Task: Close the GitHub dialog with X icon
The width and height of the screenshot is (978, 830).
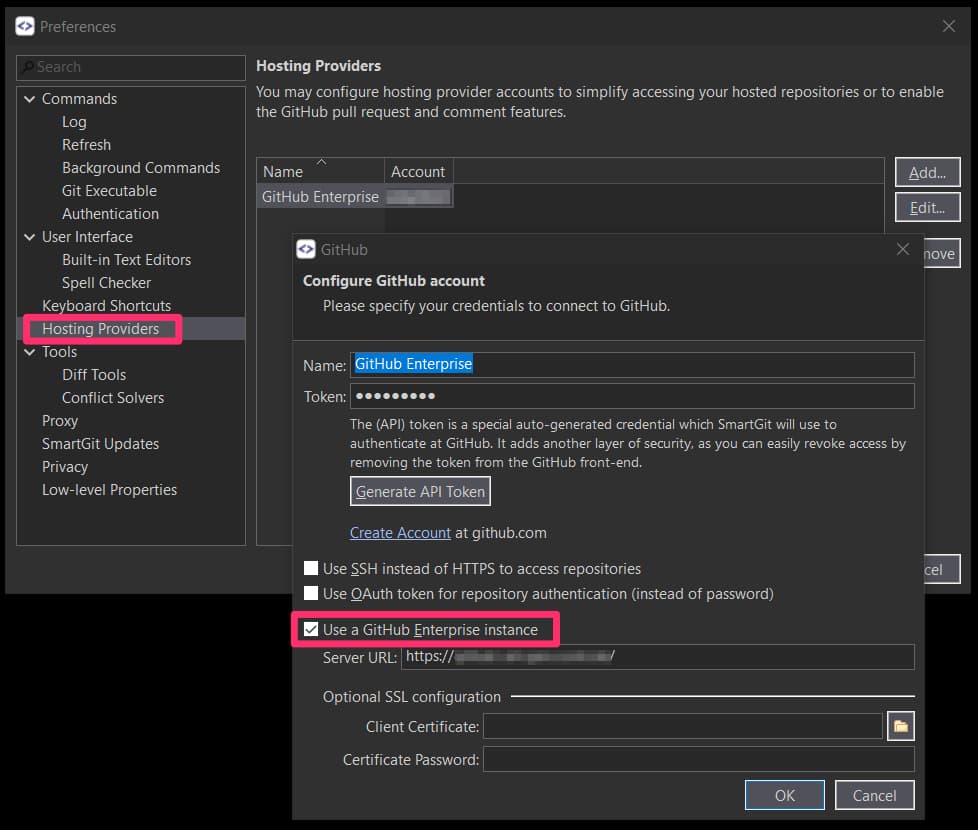Action: (x=902, y=249)
